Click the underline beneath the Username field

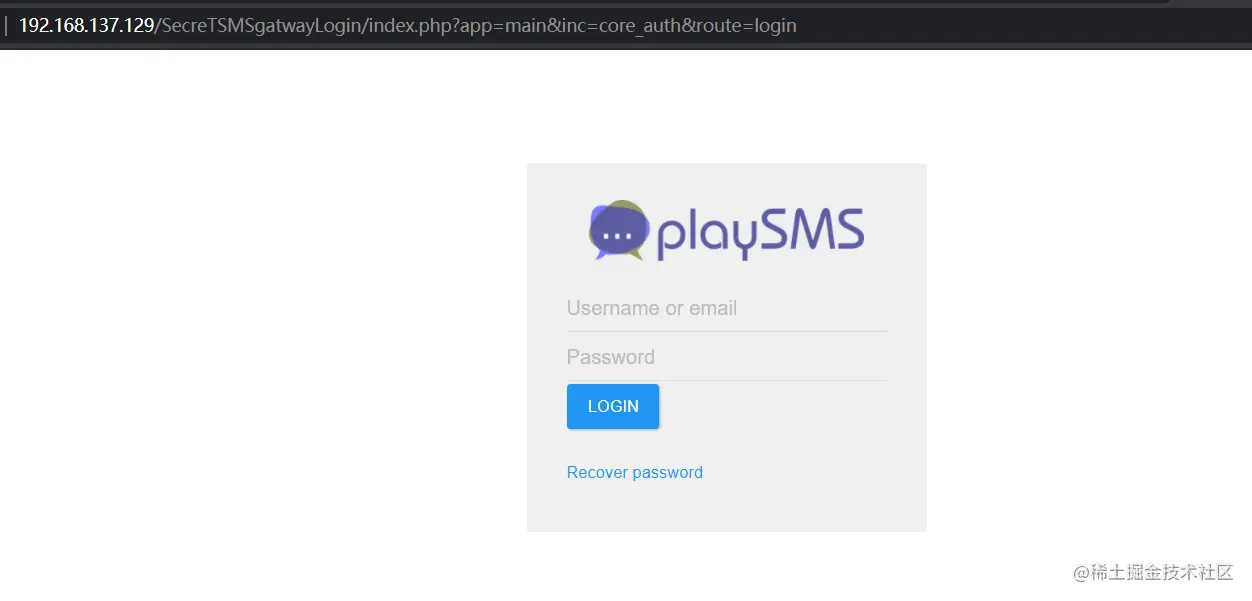[727, 331]
